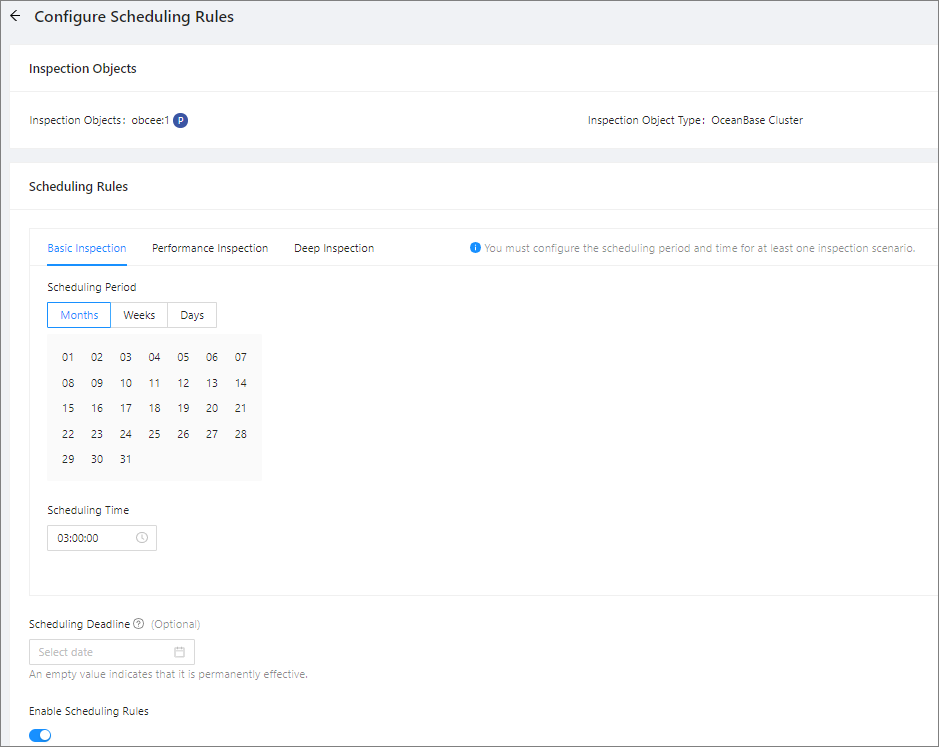Select day 15 in the calendar grid
Image resolution: width=939 pixels, height=747 pixels.
click(68, 408)
